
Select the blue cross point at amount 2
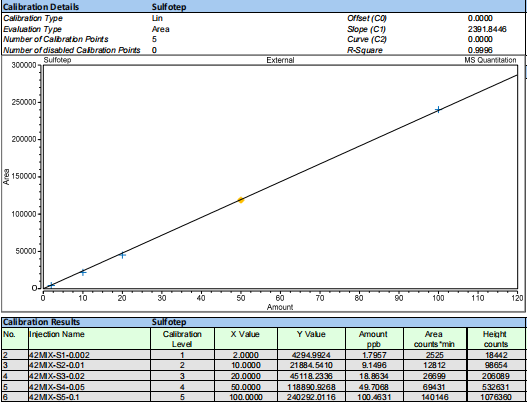point(51,285)
